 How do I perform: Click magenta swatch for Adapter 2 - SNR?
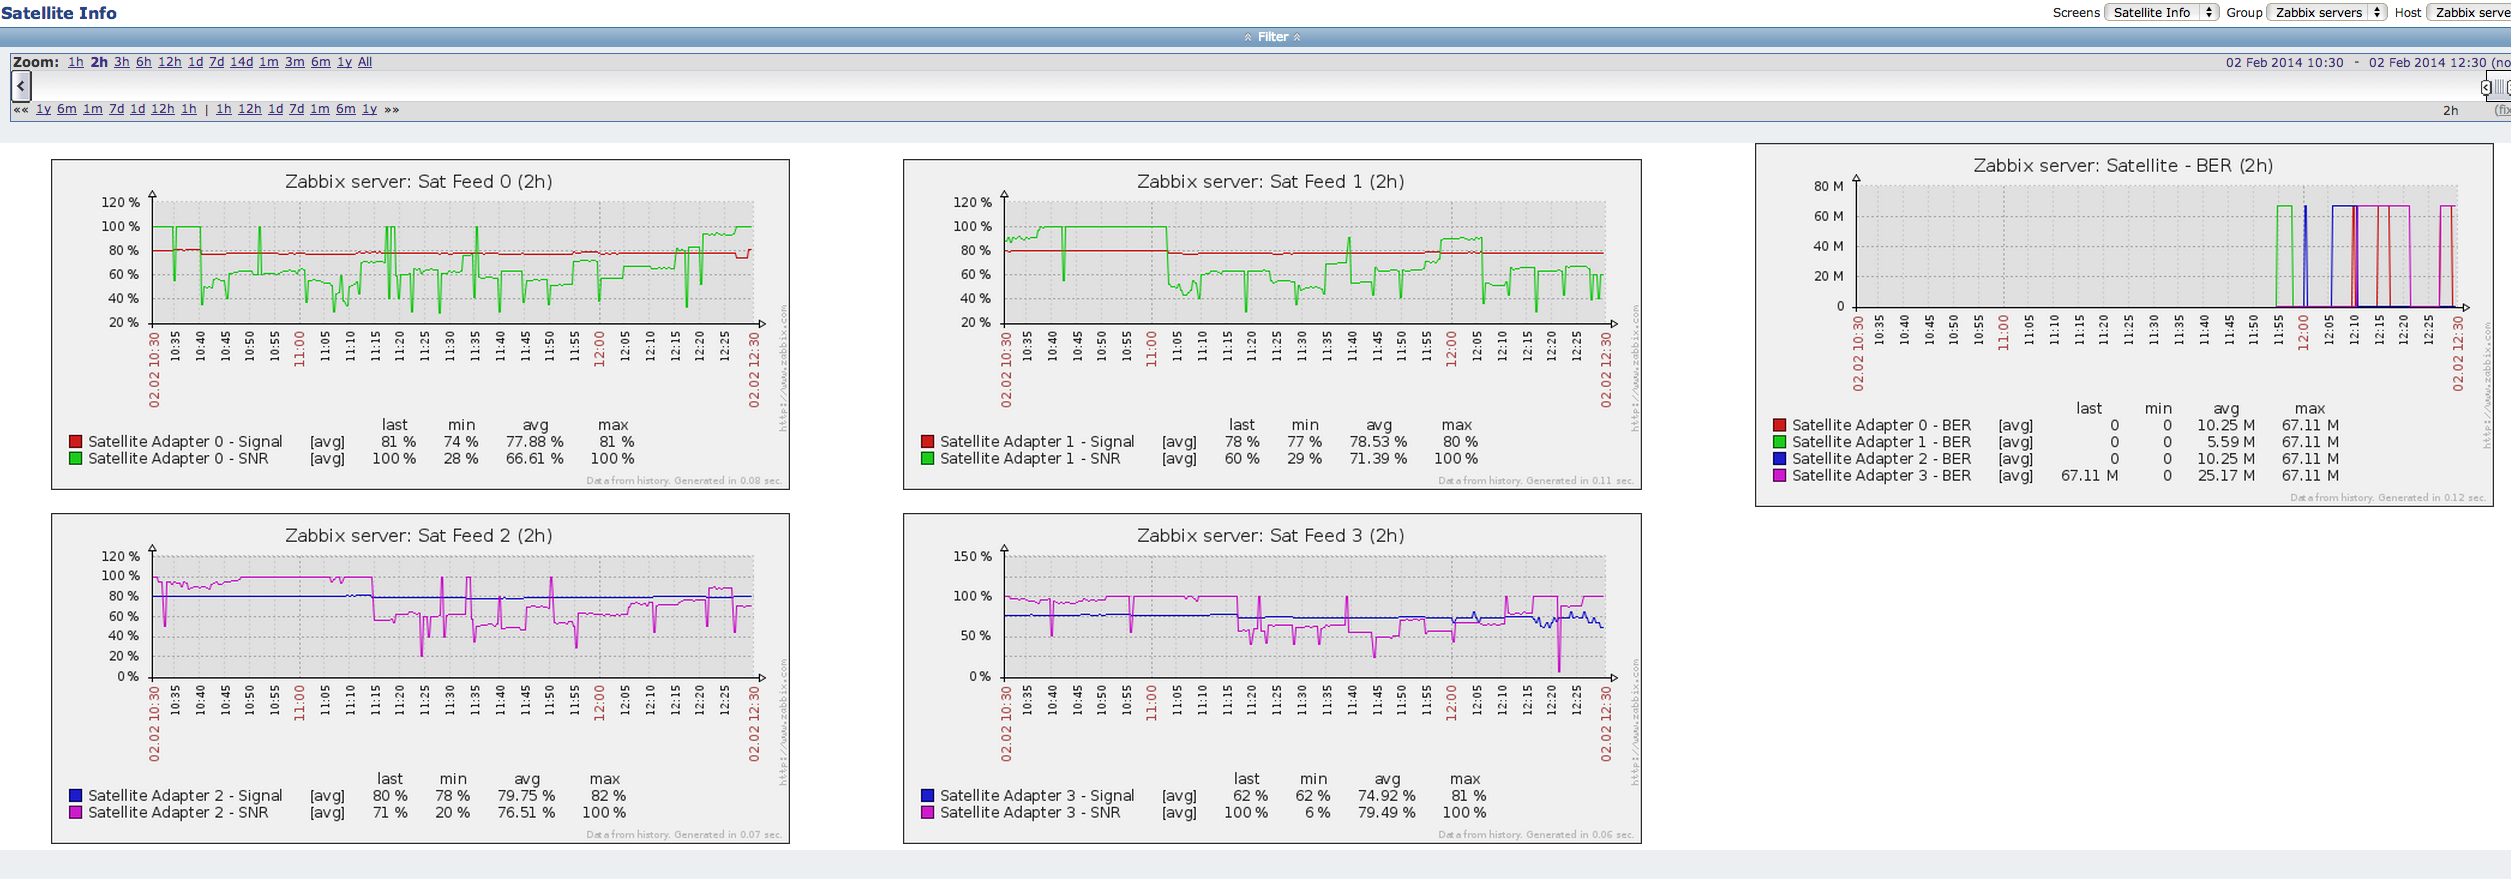pos(75,812)
